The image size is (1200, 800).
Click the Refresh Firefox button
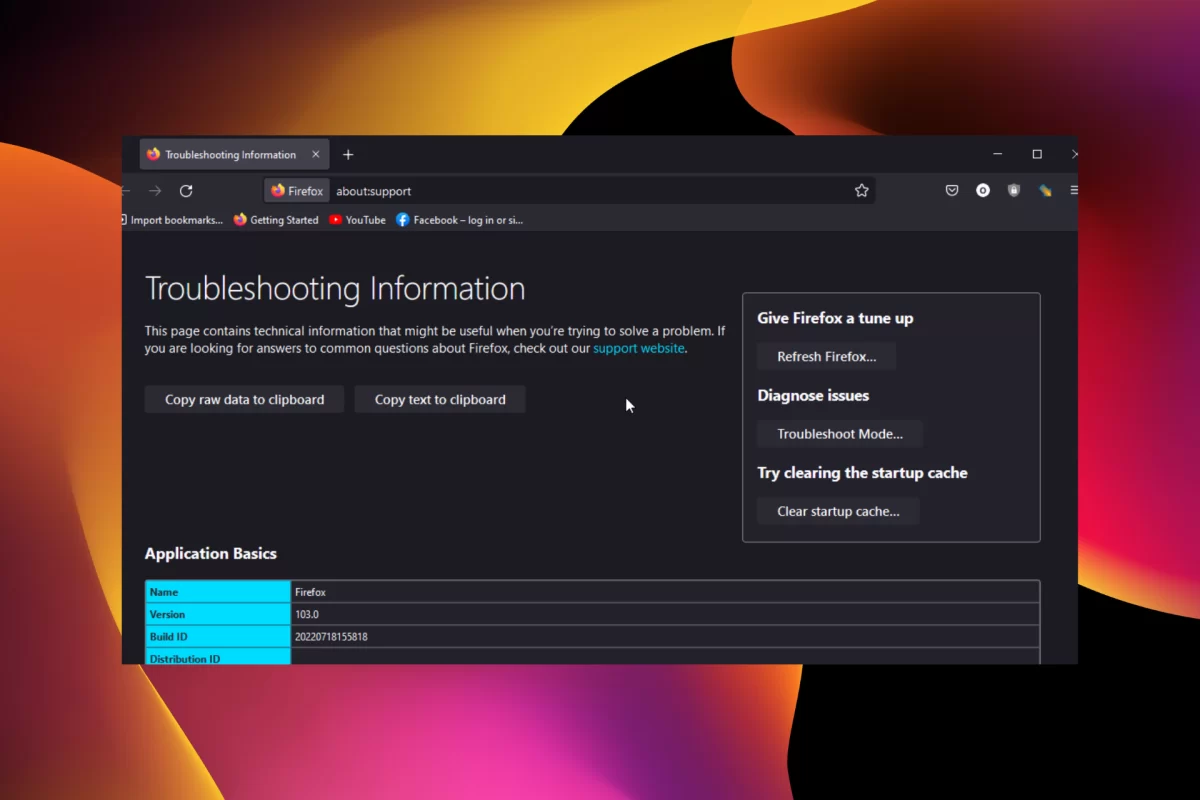[826, 356]
